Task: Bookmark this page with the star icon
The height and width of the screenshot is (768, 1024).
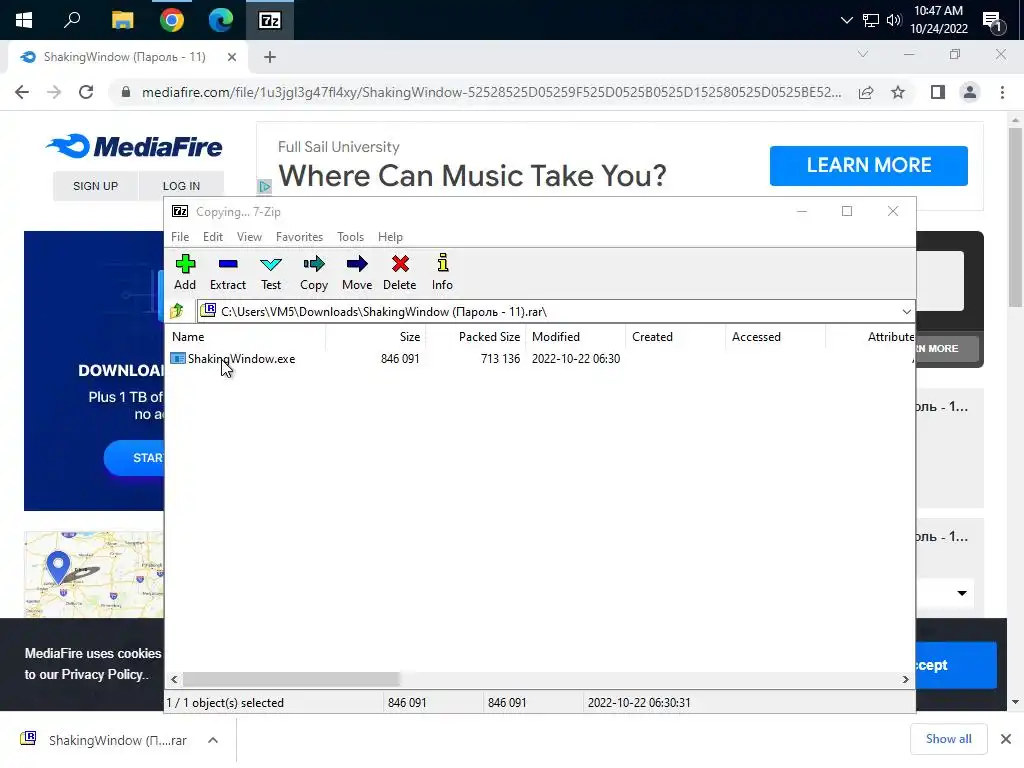Action: tap(898, 92)
